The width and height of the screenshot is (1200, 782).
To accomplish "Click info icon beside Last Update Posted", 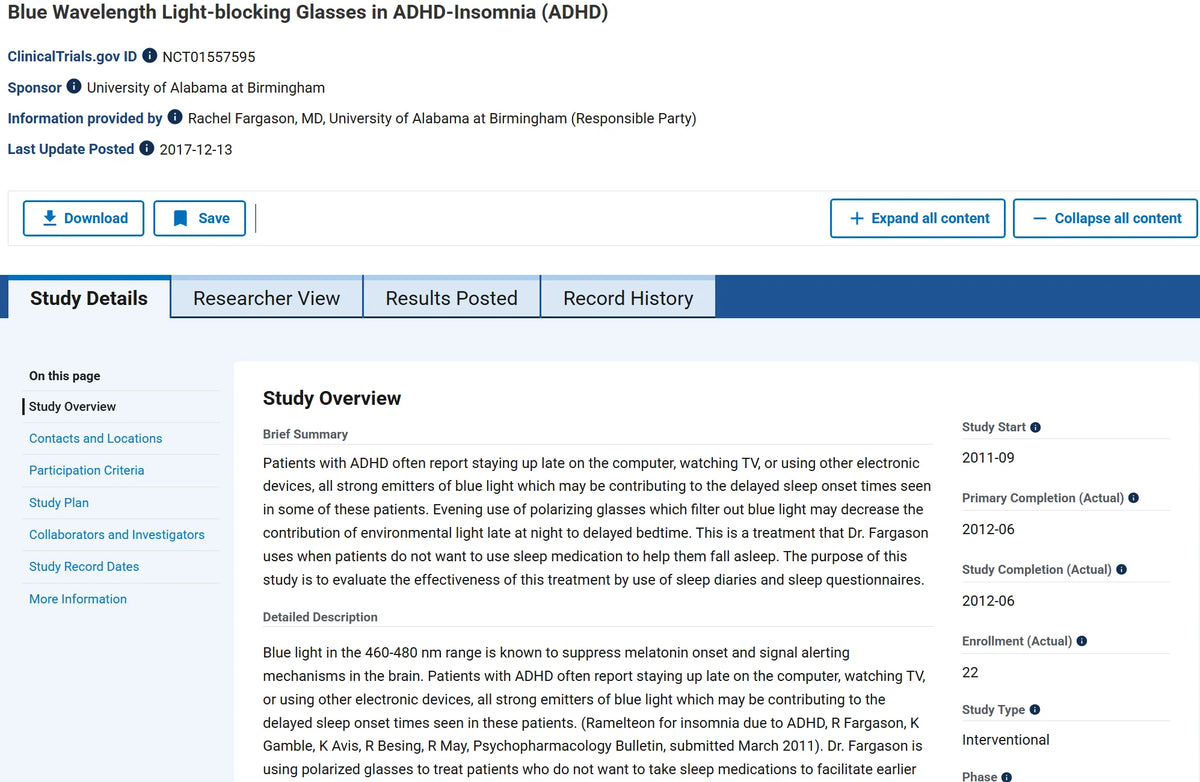I will coord(147,149).
